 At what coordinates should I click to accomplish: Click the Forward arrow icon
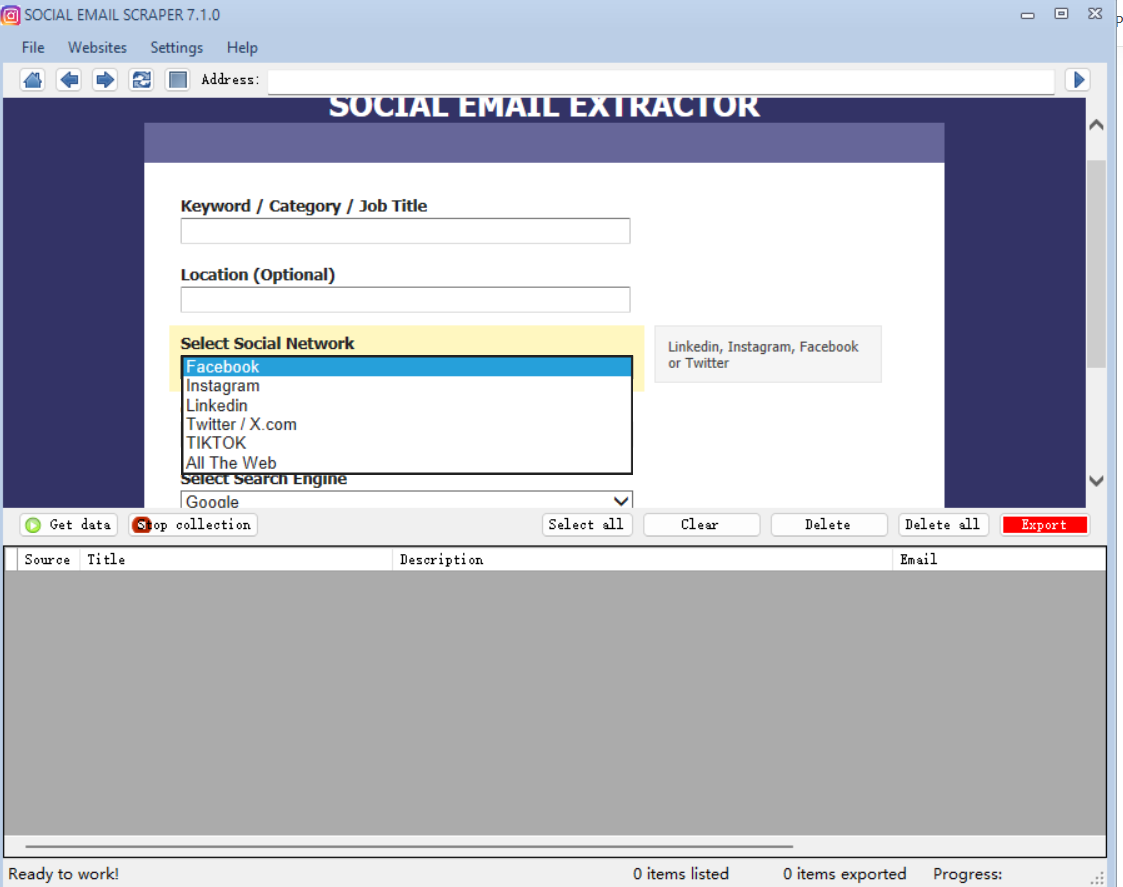pyautogui.click(x=105, y=80)
